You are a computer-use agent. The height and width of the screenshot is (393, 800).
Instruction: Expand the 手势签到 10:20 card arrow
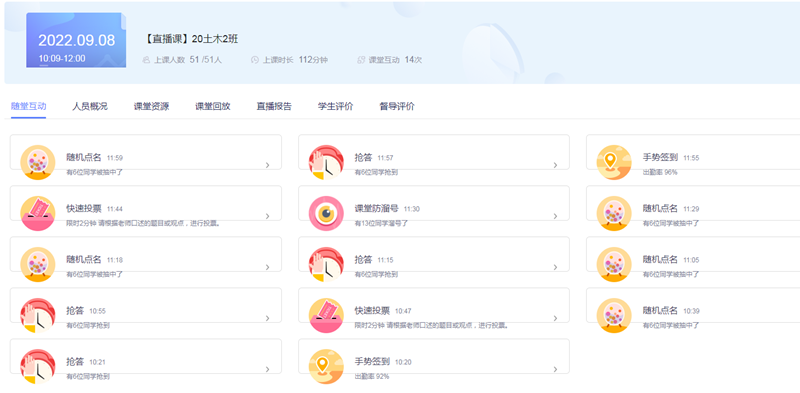tap(556, 369)
